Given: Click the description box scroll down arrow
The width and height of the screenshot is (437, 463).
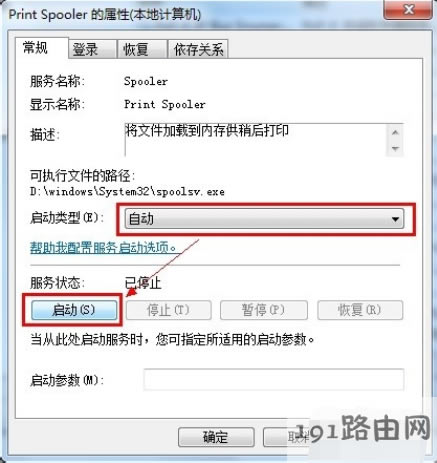Looking at the screenshot, I should (x=395, y=148).
